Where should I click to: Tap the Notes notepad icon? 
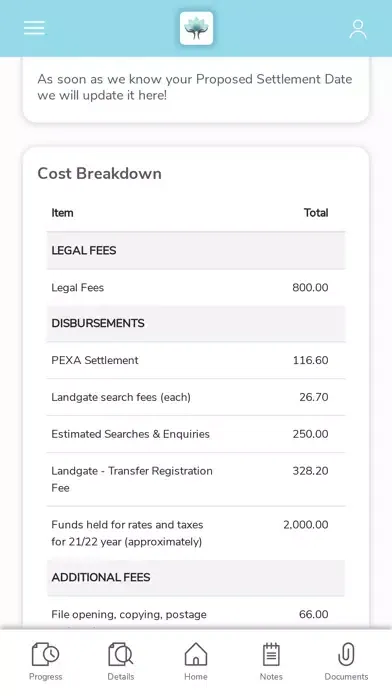click(x=271, y=654)
